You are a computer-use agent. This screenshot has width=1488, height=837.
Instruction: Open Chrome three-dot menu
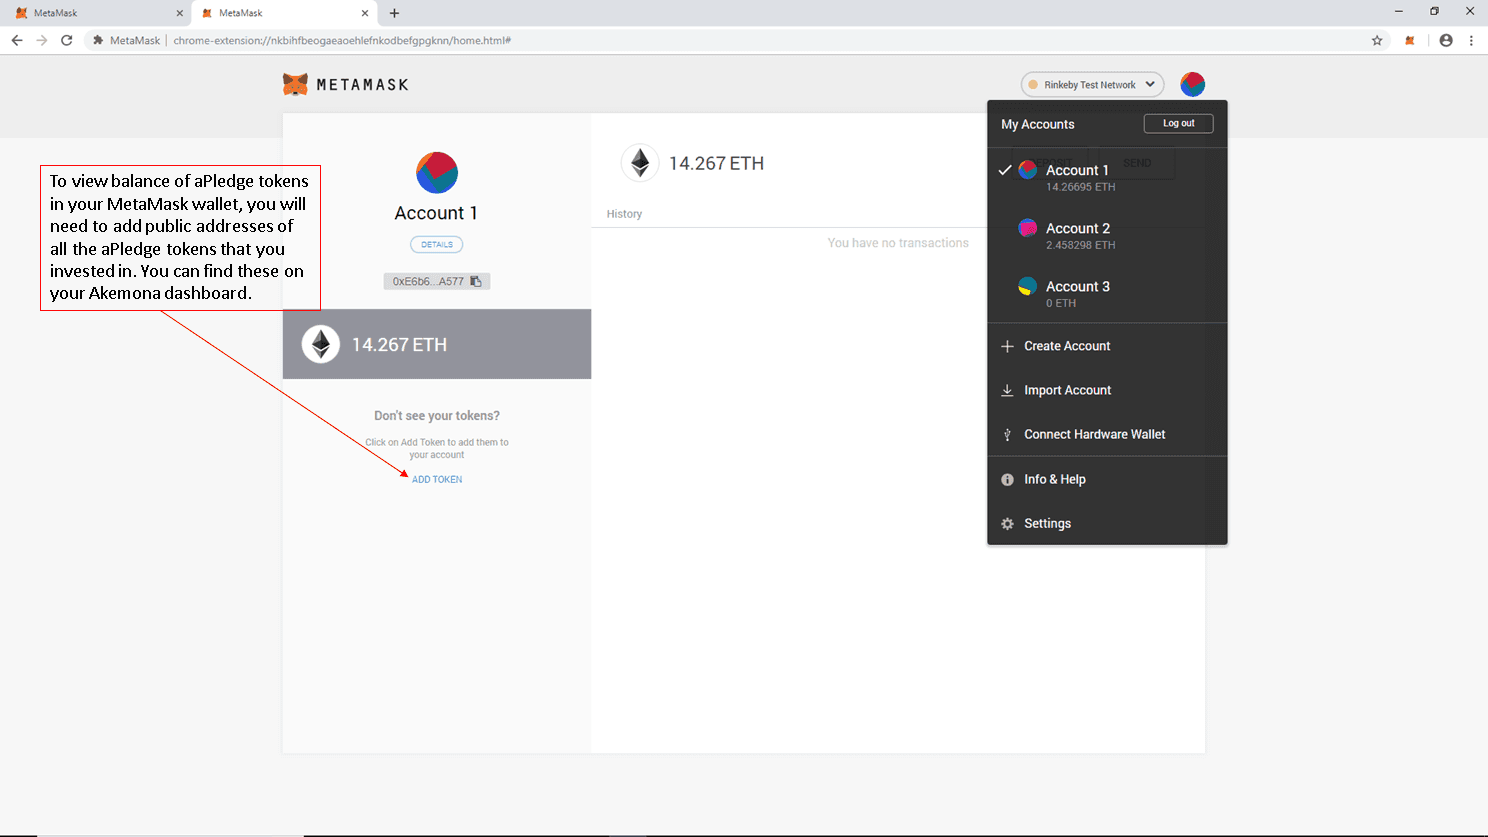pyautogui.click(x=1471, y=40)
